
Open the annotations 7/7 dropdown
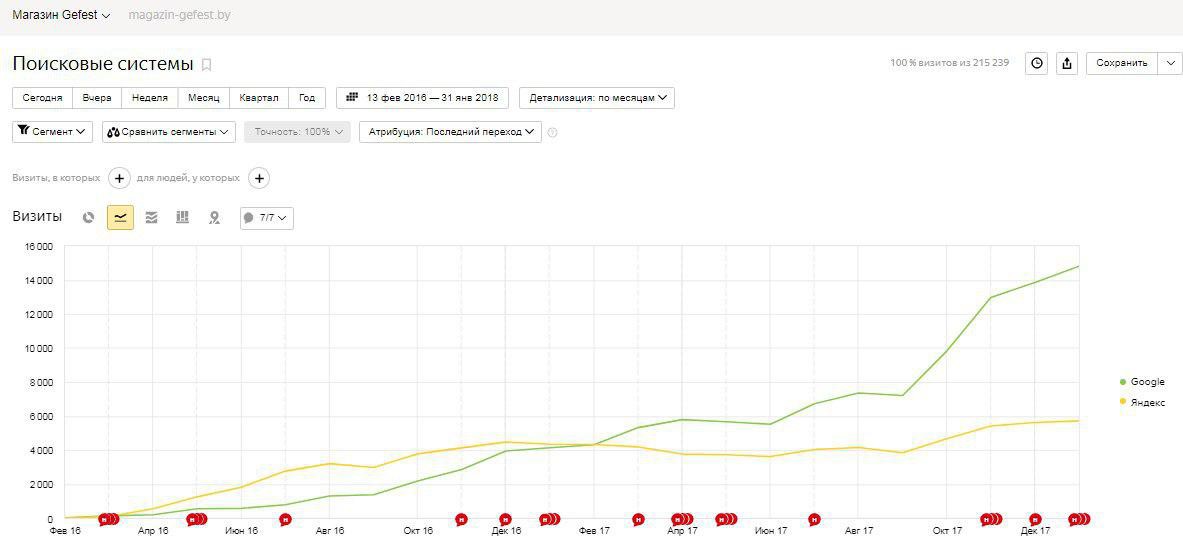click(x=267, y=218)
